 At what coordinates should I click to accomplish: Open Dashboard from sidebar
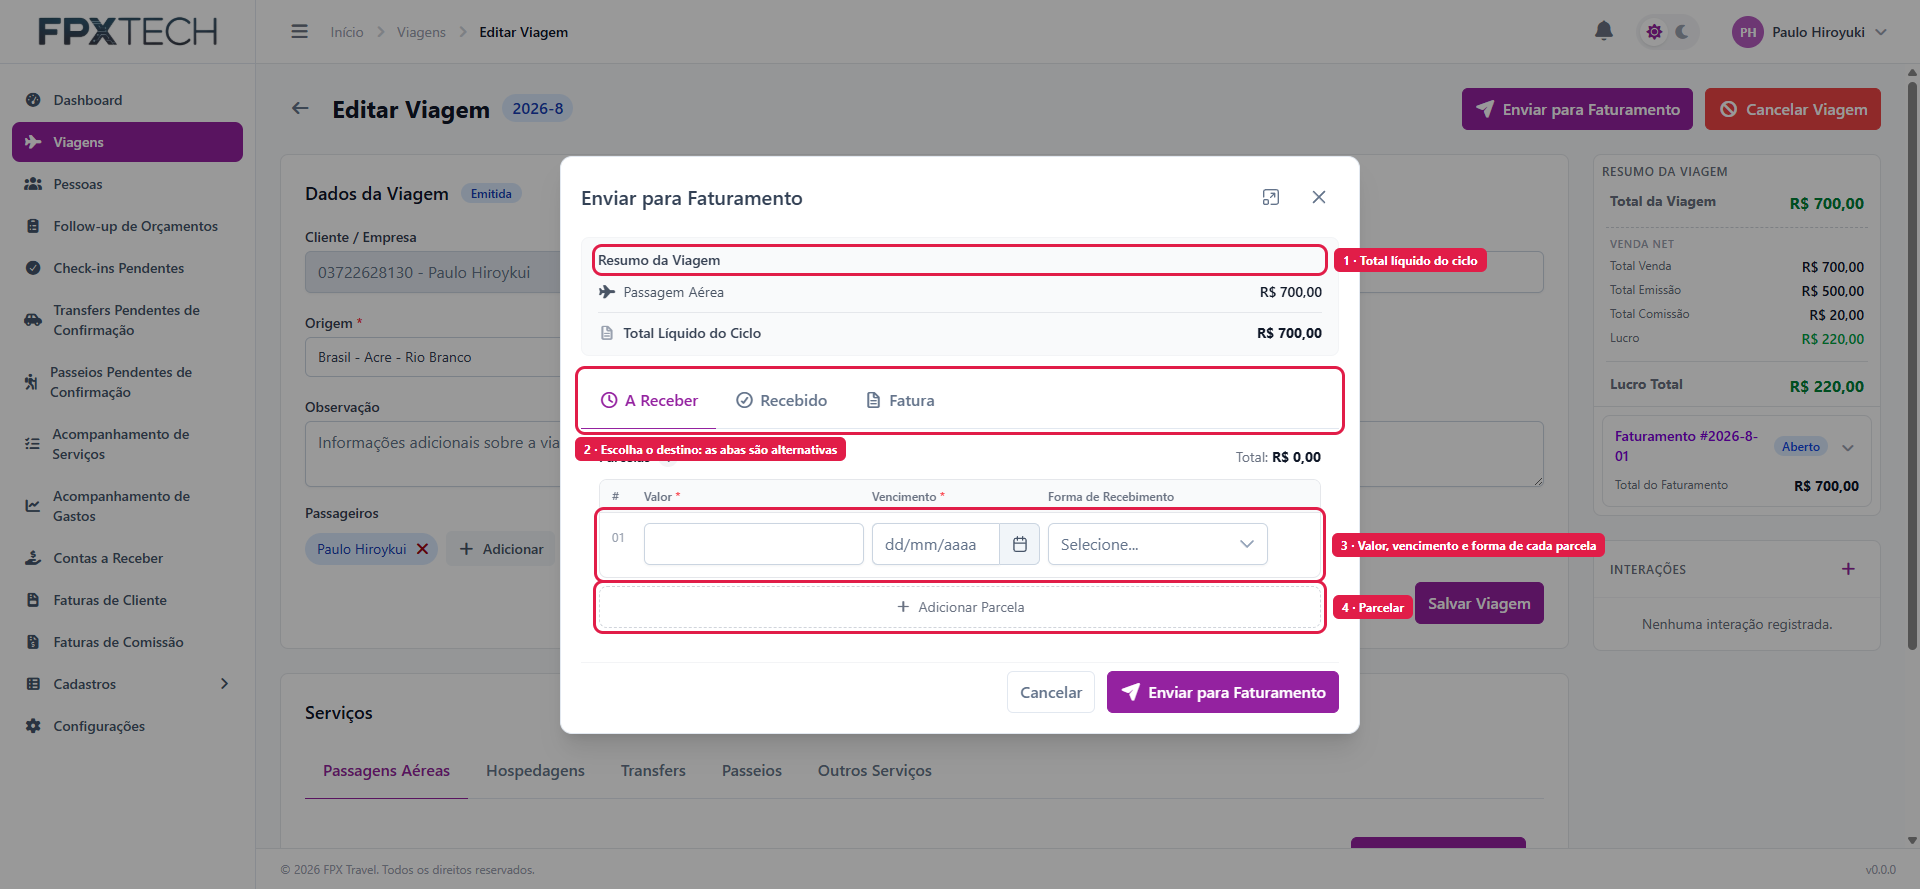pos(127,100)
